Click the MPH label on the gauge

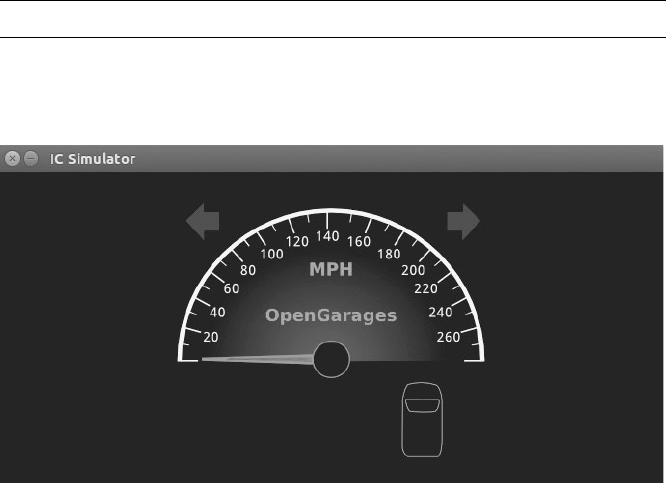click(331, 269)
